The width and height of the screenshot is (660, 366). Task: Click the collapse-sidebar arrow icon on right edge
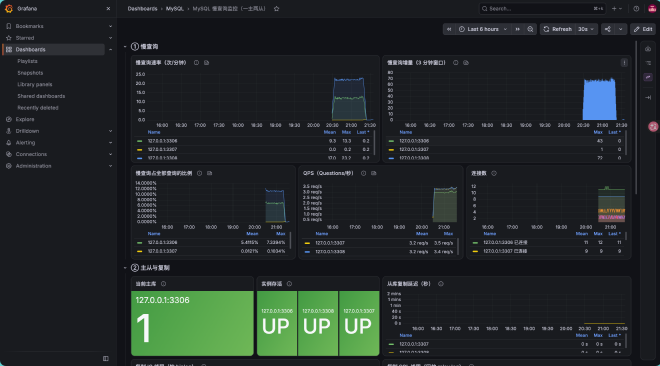(648, 98)
